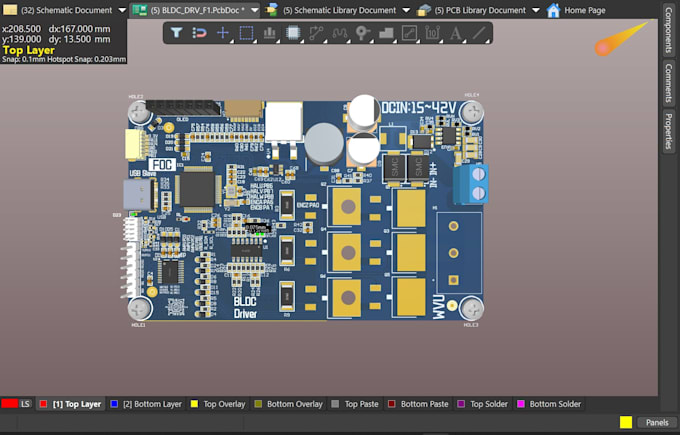The height and width of the screenshot is (435, 680).
Task: Select the Place Line tool
Action: coord(479,33)
